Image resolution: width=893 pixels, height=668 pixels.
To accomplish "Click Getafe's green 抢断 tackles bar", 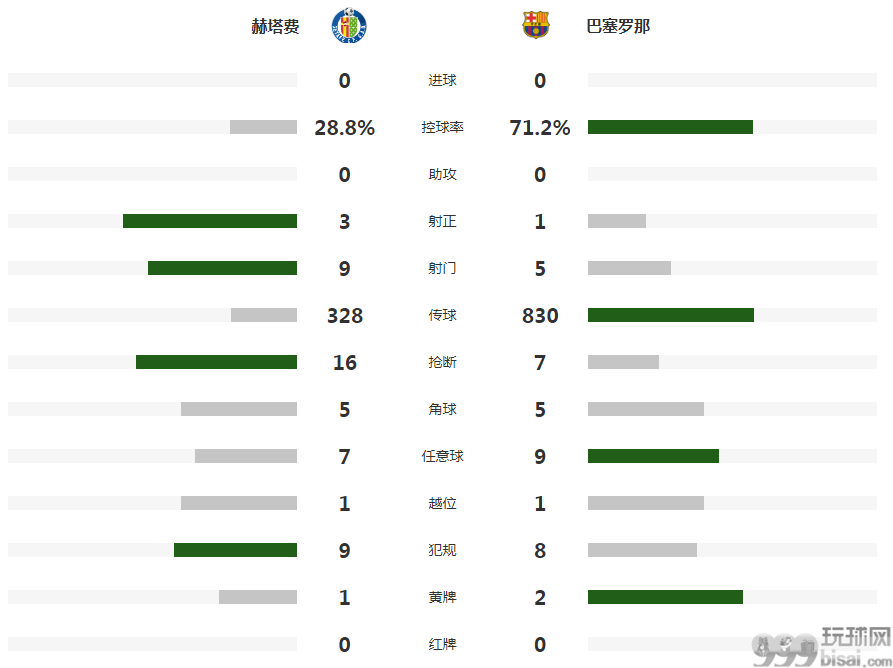I will point(216,362).
